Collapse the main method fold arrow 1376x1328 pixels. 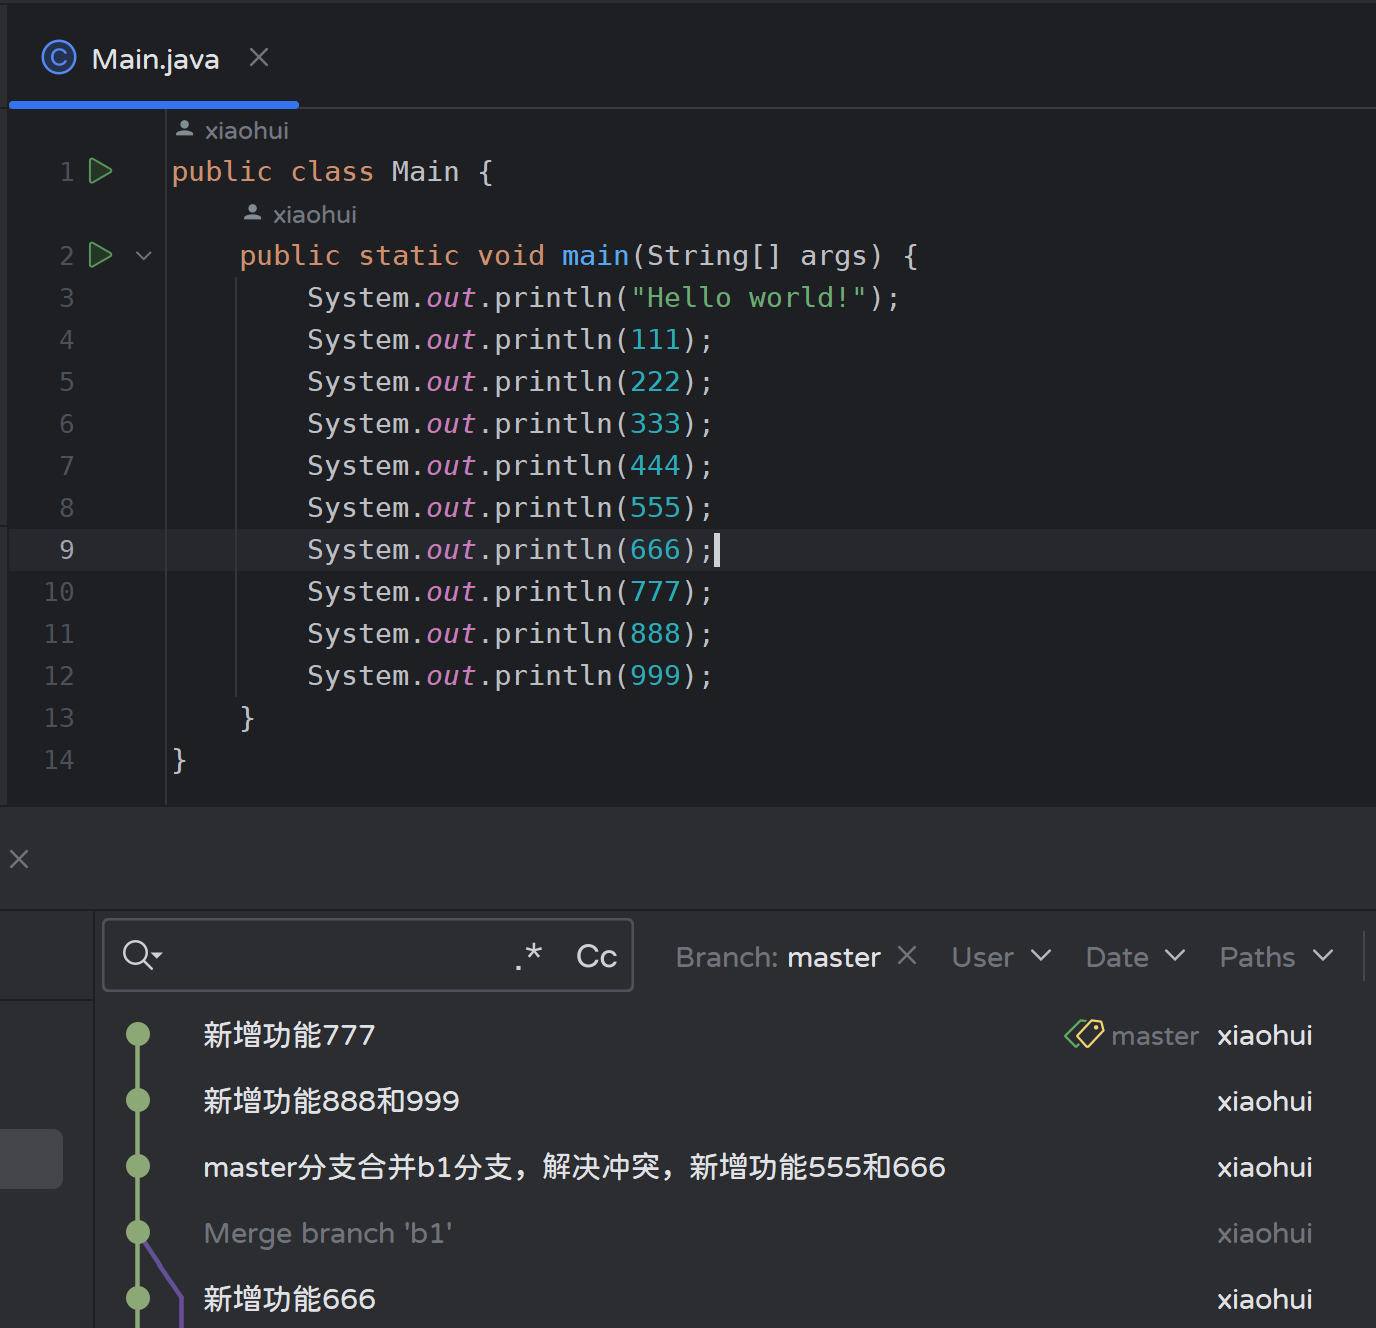144,256
